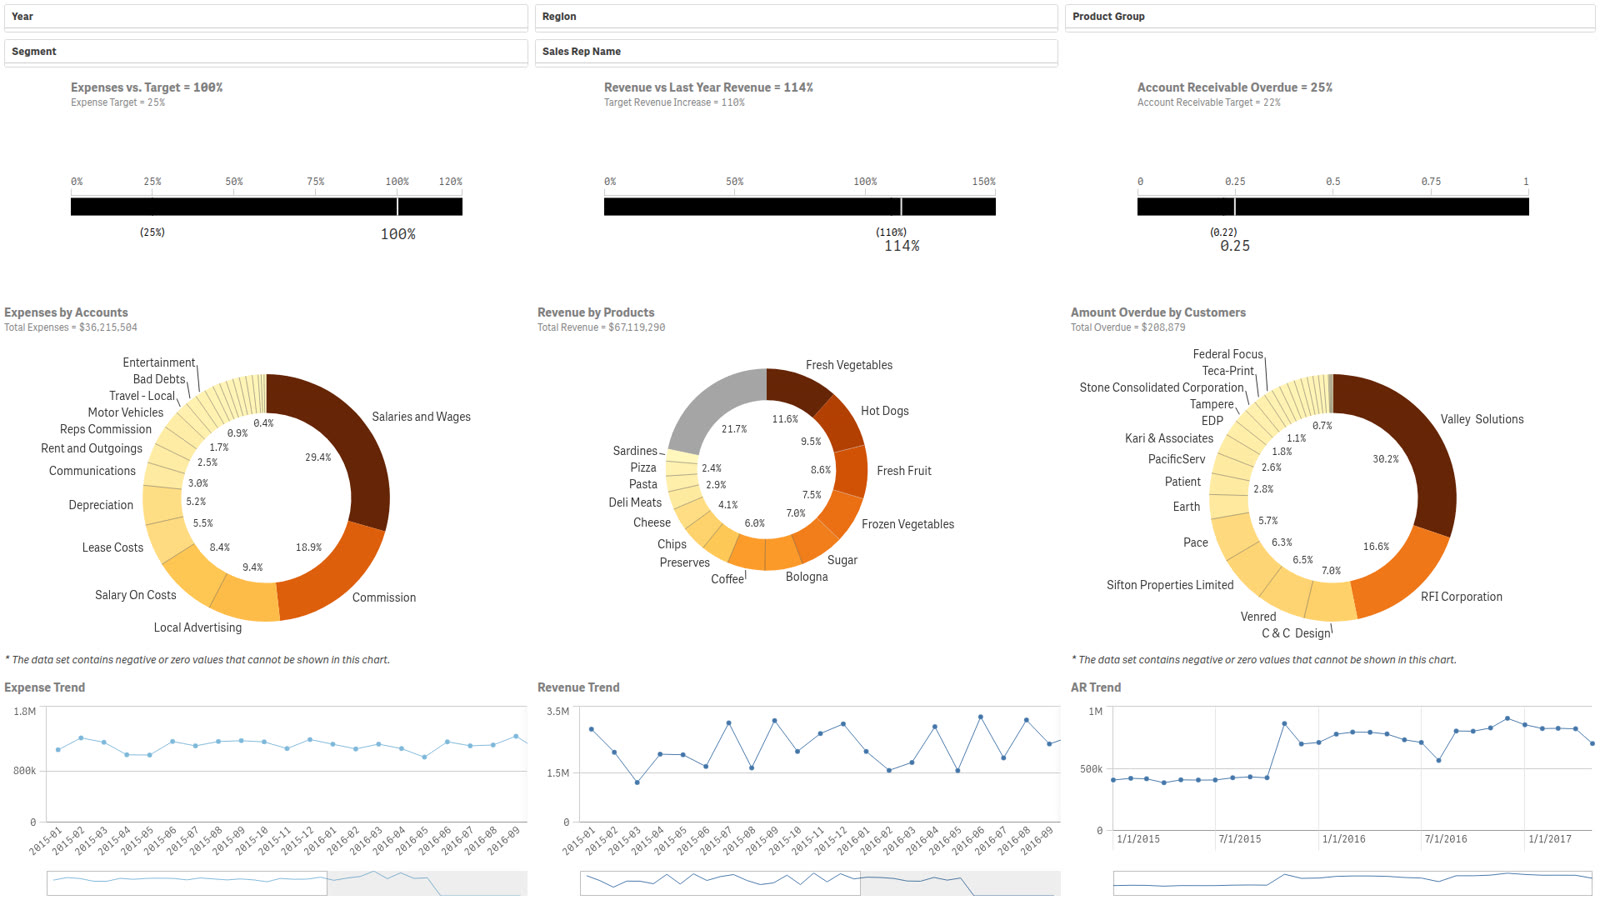This screenshot has height=900, width=1600.
Task: Open the Segment filter pane
Action: click(266, 52)
